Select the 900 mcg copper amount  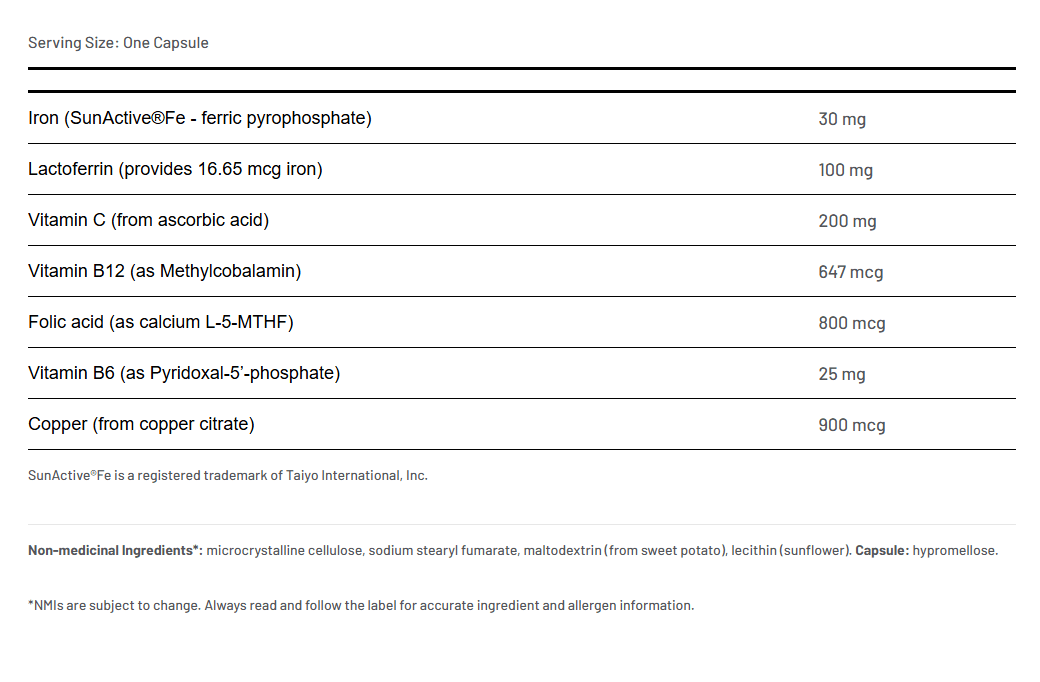click(851, 425)
